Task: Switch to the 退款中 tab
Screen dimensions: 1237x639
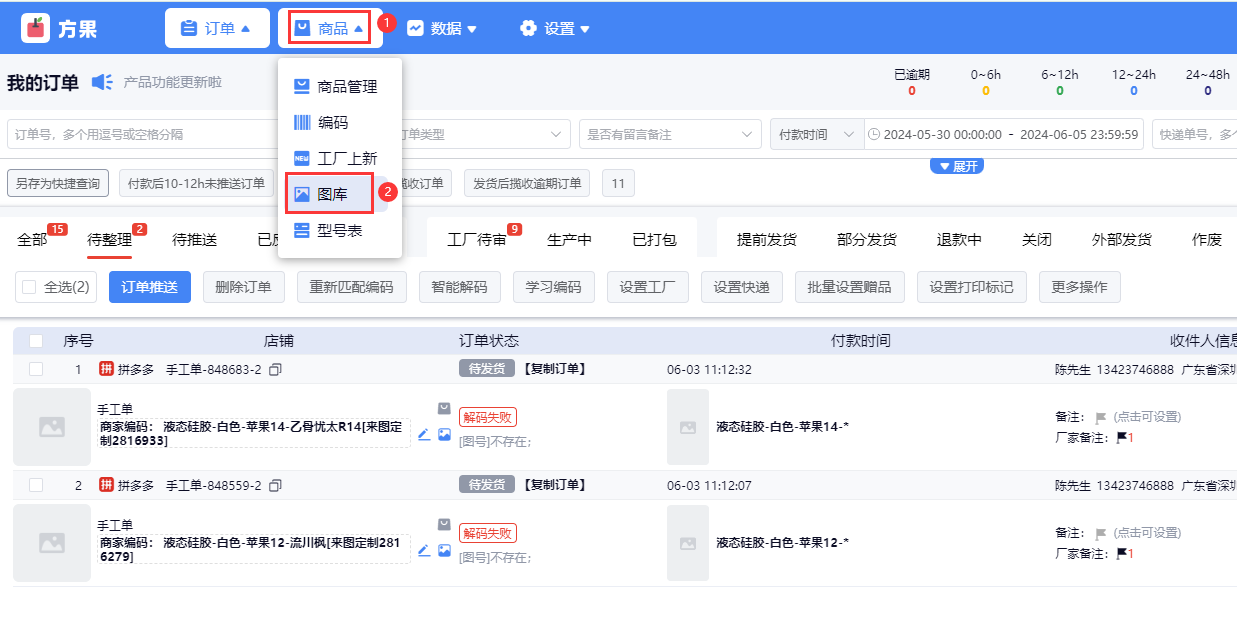Action: (959, 240)
